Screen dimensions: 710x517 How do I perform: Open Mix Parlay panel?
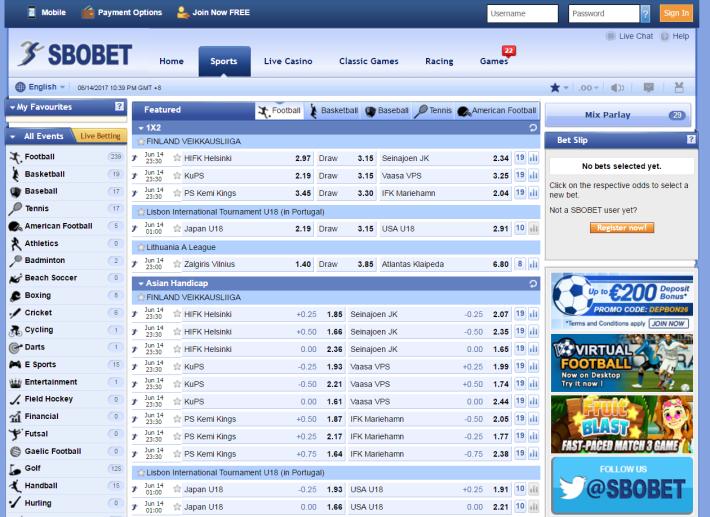click(618, 115)
